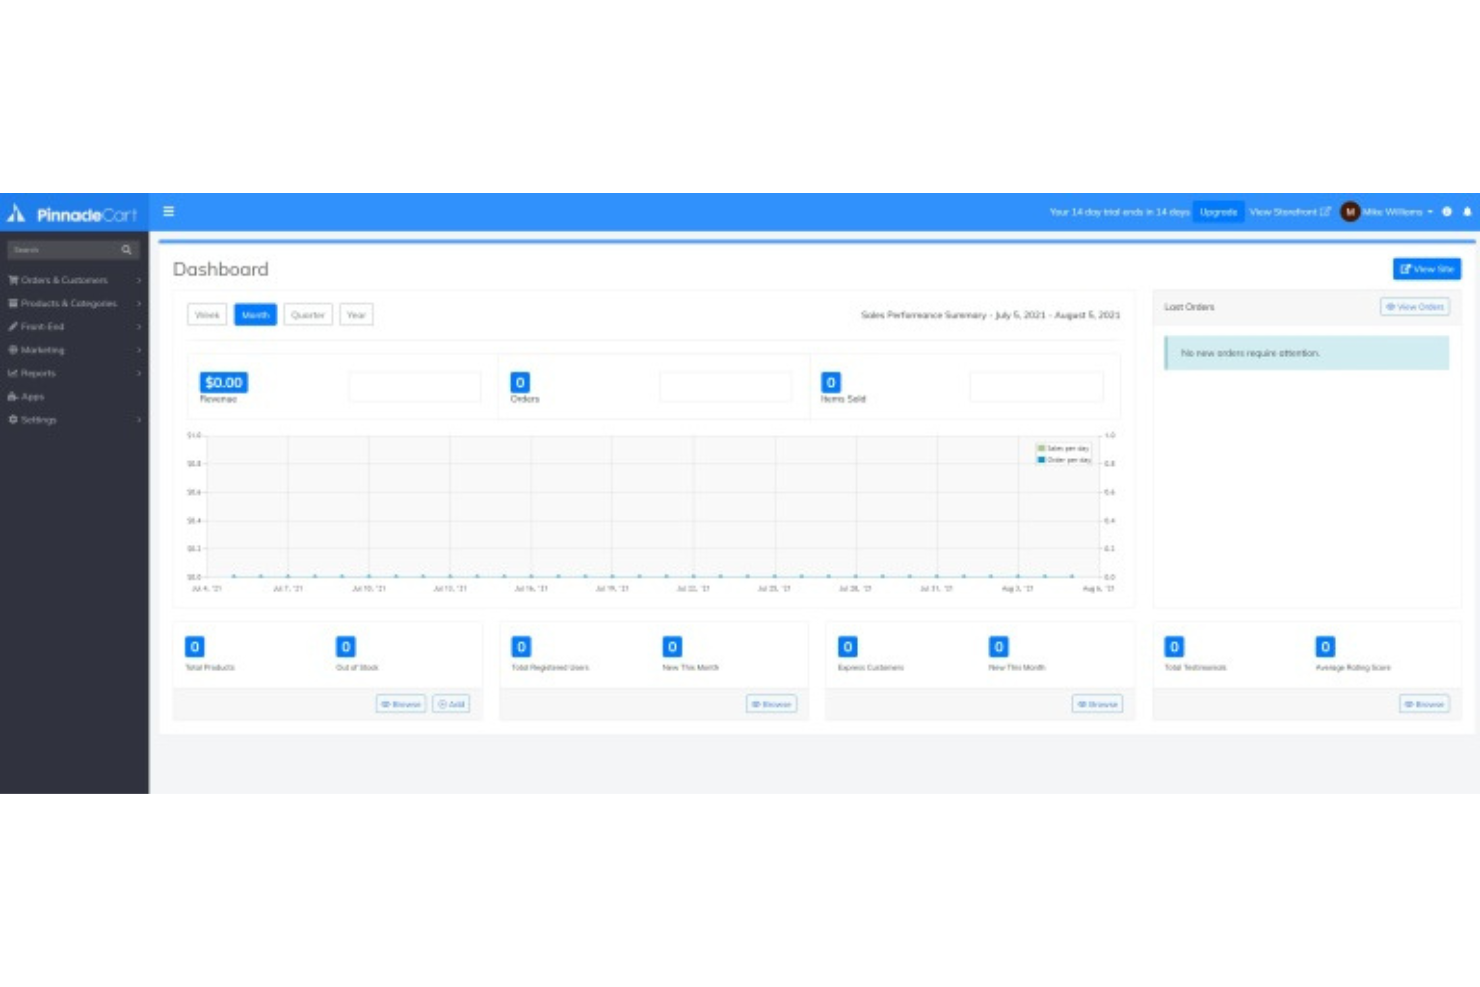Expand the Orders & Customers submenu arrow
Viewport: 1480px width, 987px height.
click(x=137, y=280)
